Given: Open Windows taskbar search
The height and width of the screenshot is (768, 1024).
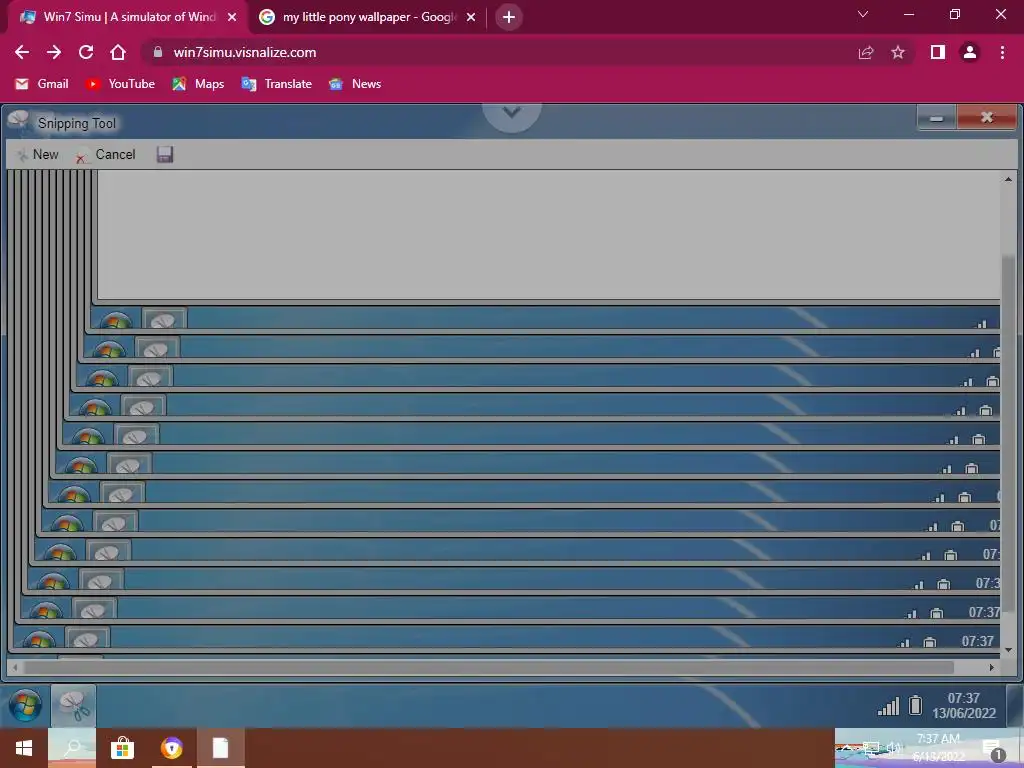Looking at the screenshot, I should pos(72,748).
